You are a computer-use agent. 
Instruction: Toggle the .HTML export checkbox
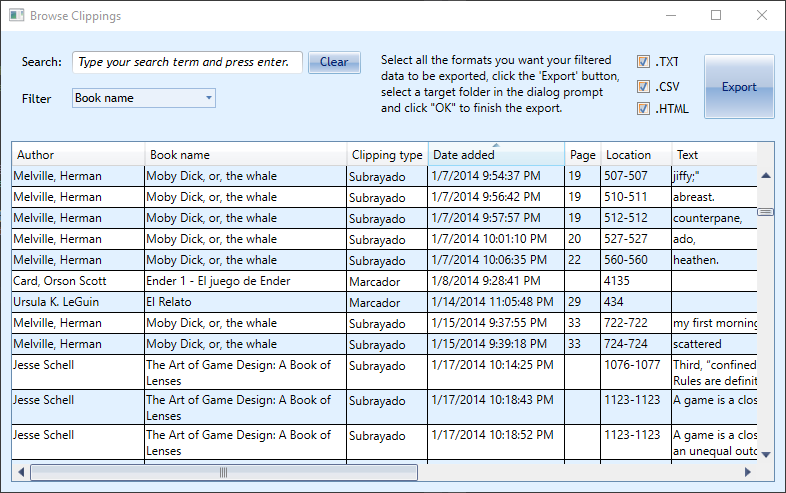tap(643, 108)
